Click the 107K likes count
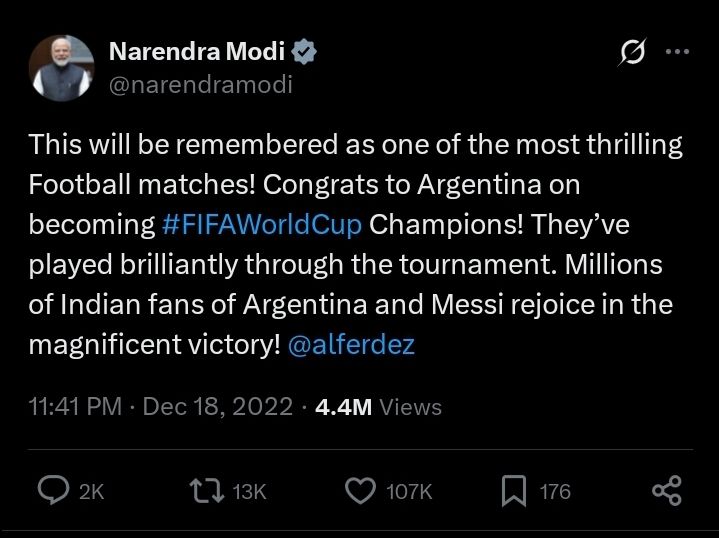The width and height of the screenshot is (719, 538). 408,491
